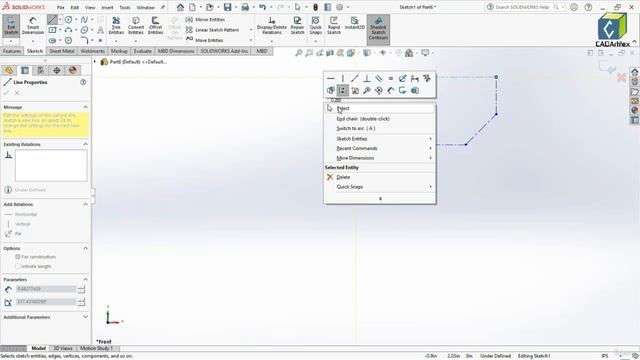640x360 pixels.
Task: Click the Exit Sketch icon
Action: click(11, 26)
